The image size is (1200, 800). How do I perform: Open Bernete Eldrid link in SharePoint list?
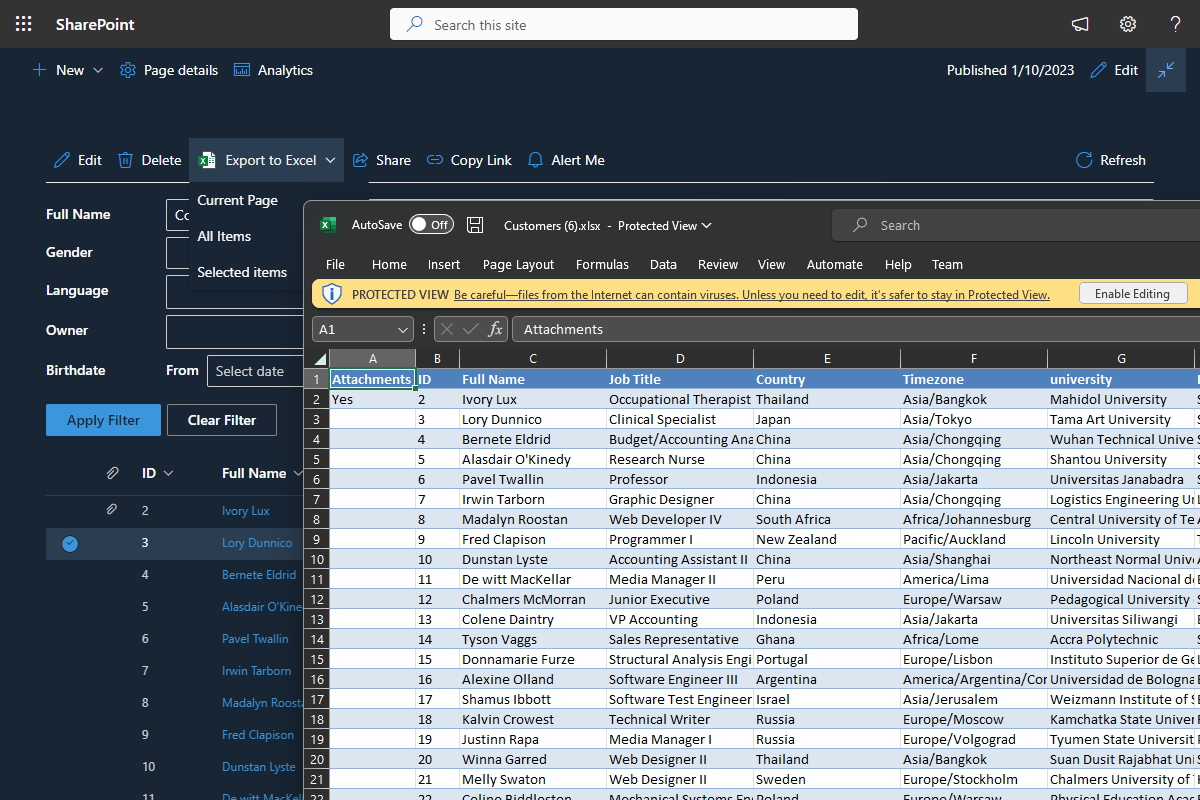(259, 575)
